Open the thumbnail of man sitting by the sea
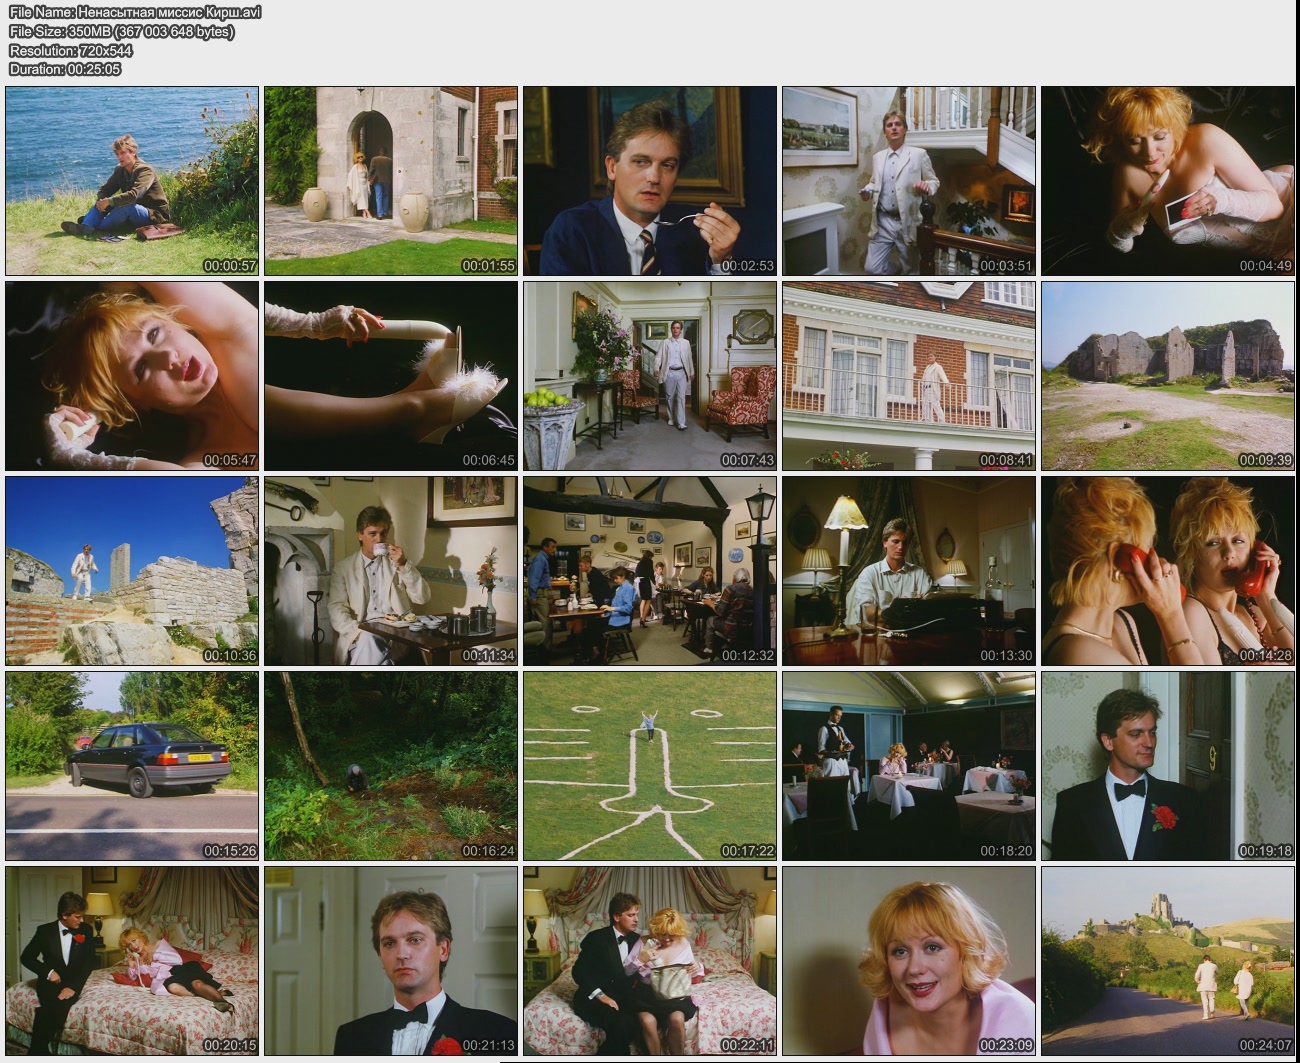The width and height of the screenshot is (1300, 1063). click(x=132, y=180)
